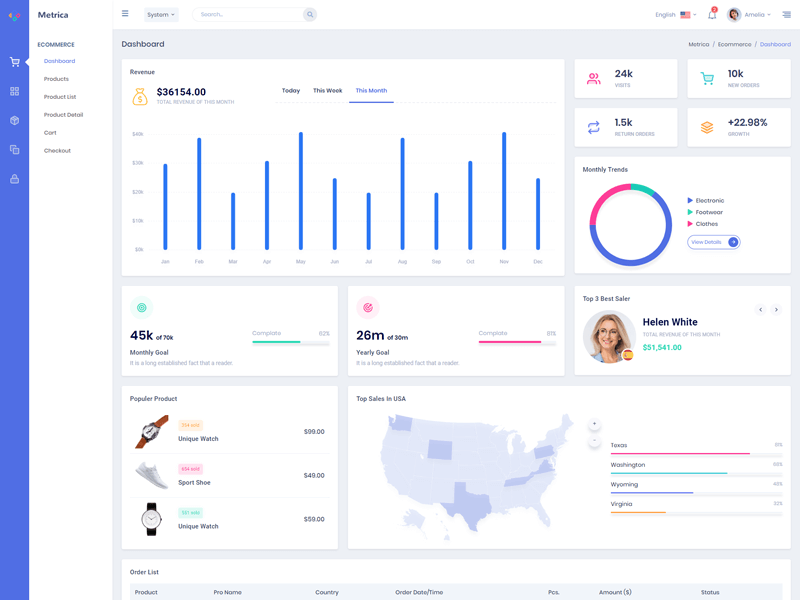
Task: Click into the Search input field
Action: pos(247,15)
